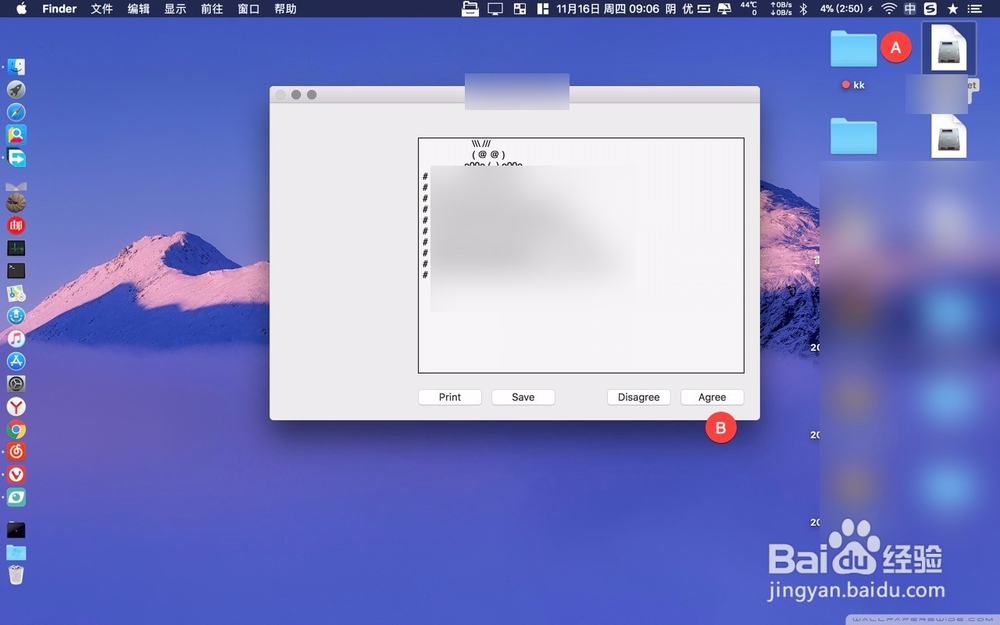Click the Bluetooth menu bar icon
Image resolution: width=1000 pixels, height=625 pixels.
point(803,8)
